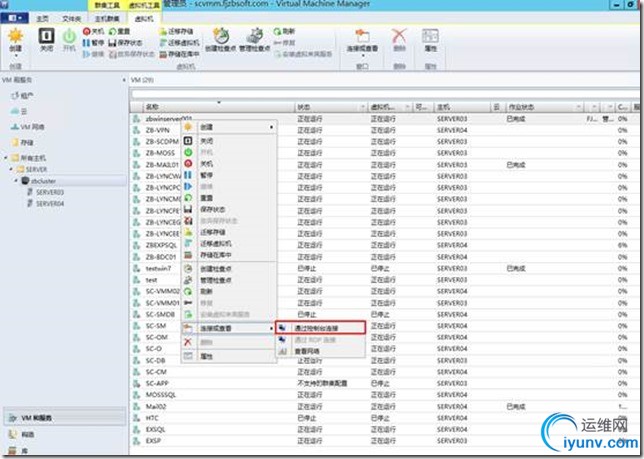Choose 管理检查点 in the context menu
Screen dimensions: 644x459
pos(229,280)
